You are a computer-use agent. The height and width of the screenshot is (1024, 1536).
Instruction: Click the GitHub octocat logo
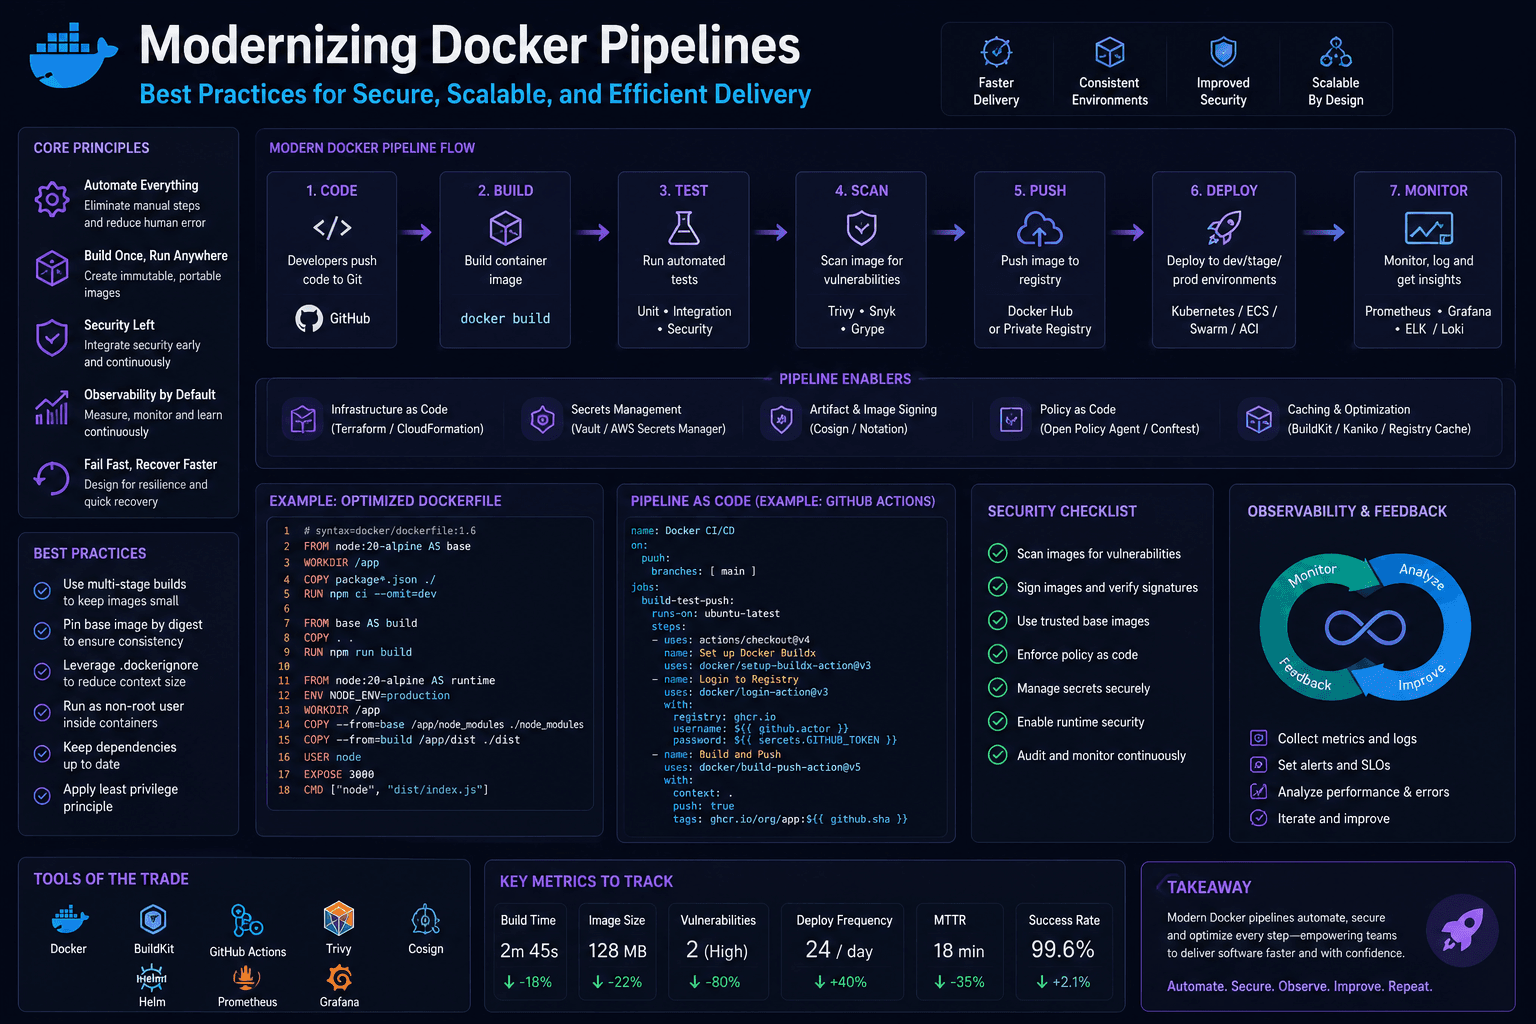[x=309, y=318]
